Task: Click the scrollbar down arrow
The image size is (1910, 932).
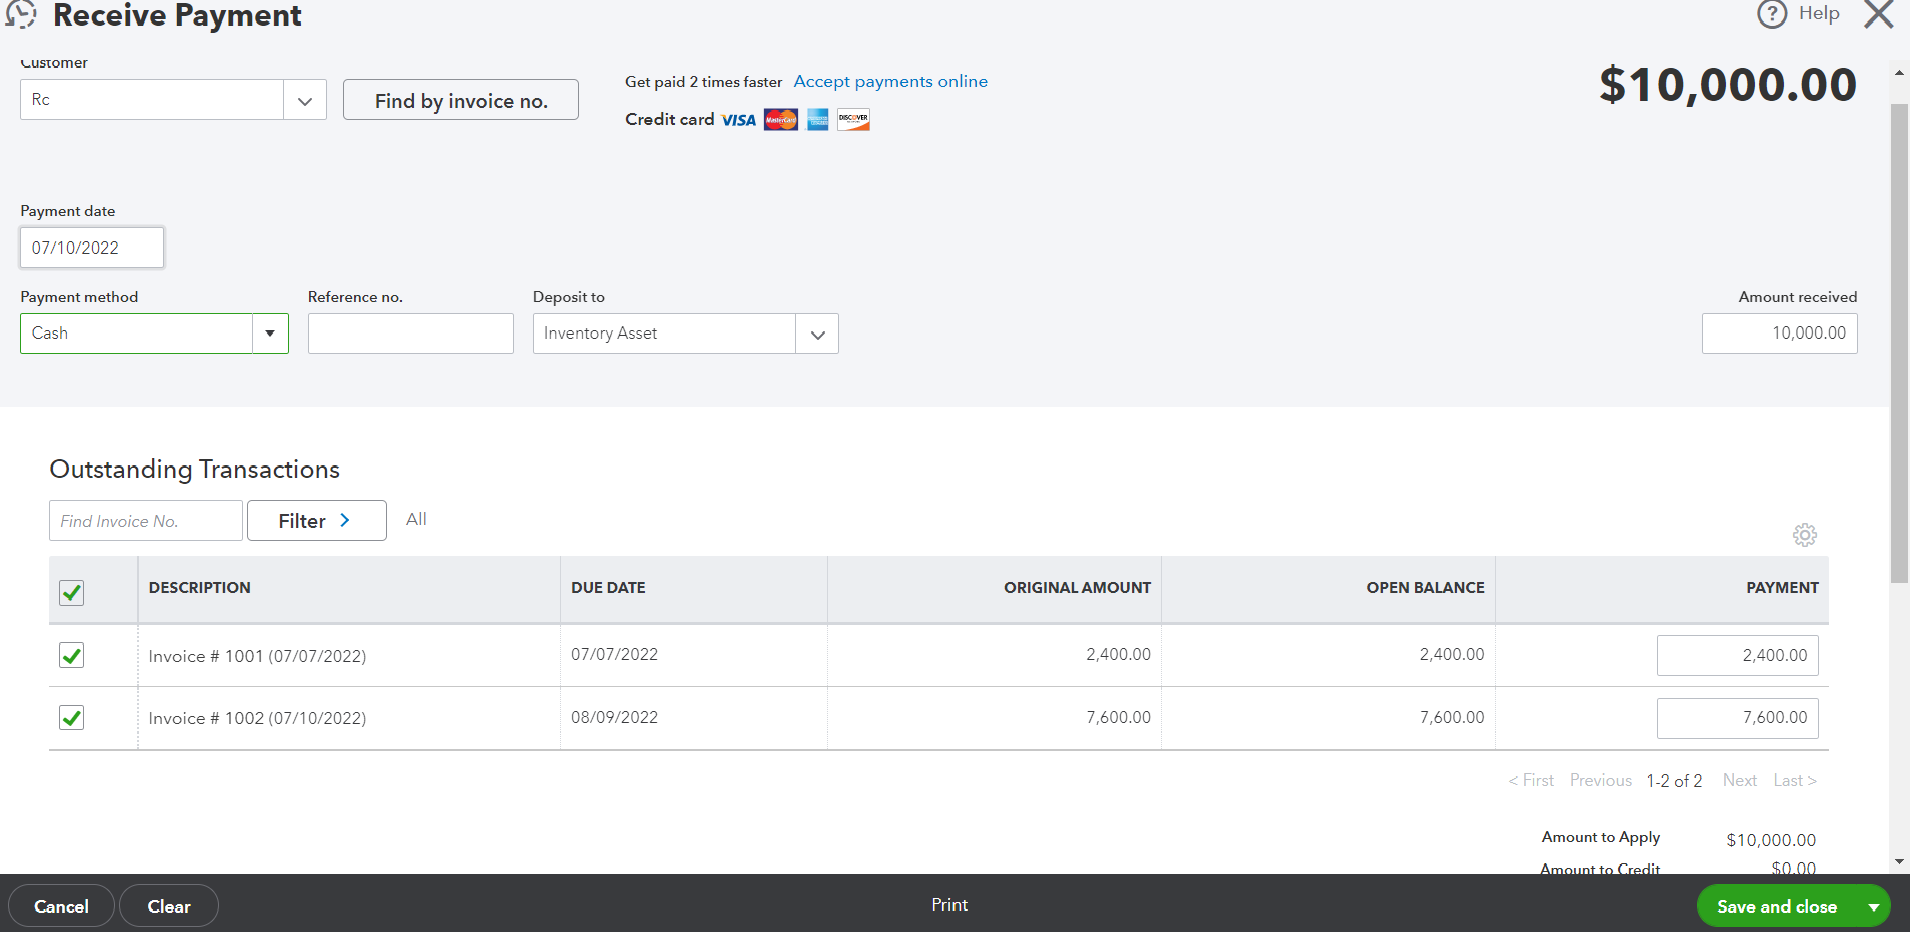Action: point(1899,861)
